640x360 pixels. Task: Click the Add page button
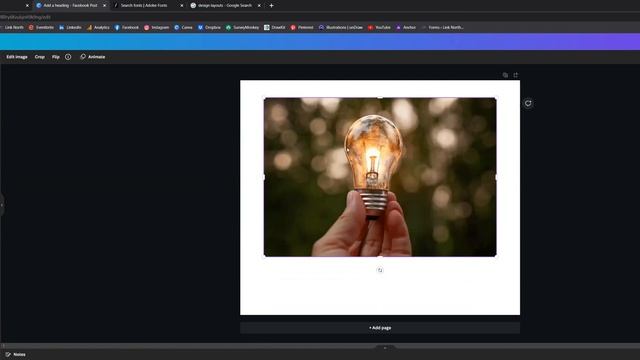tap(380, 328)
